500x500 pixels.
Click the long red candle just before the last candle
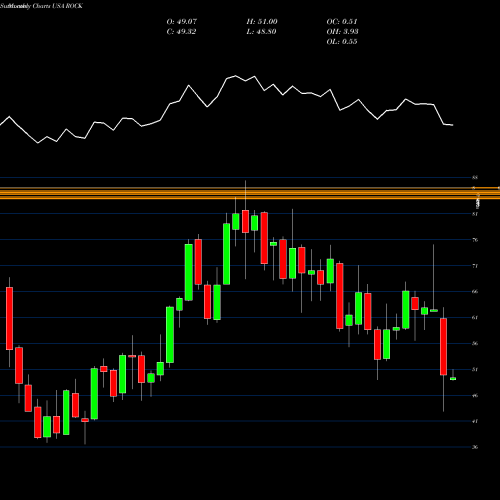coord(443,347)
